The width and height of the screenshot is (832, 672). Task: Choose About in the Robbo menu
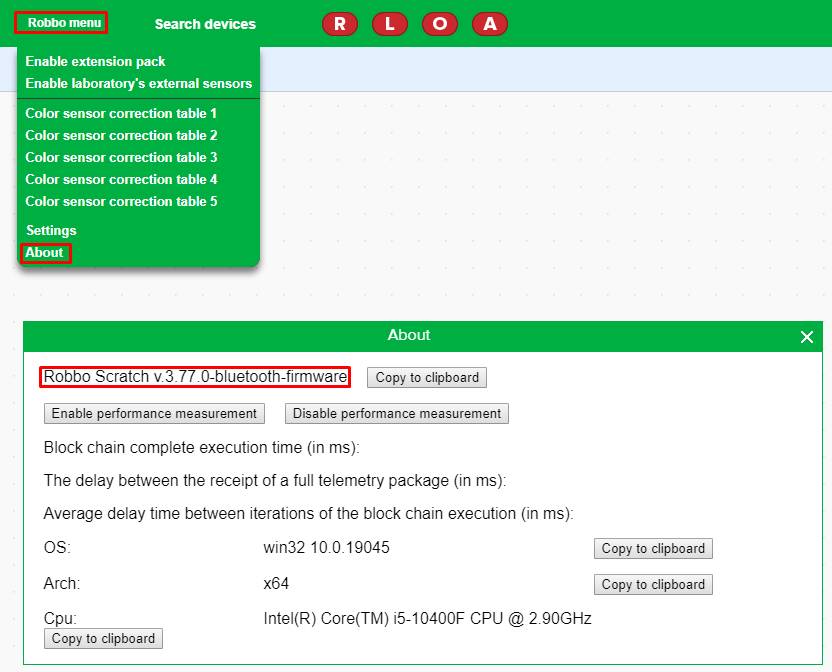(44, 253)
